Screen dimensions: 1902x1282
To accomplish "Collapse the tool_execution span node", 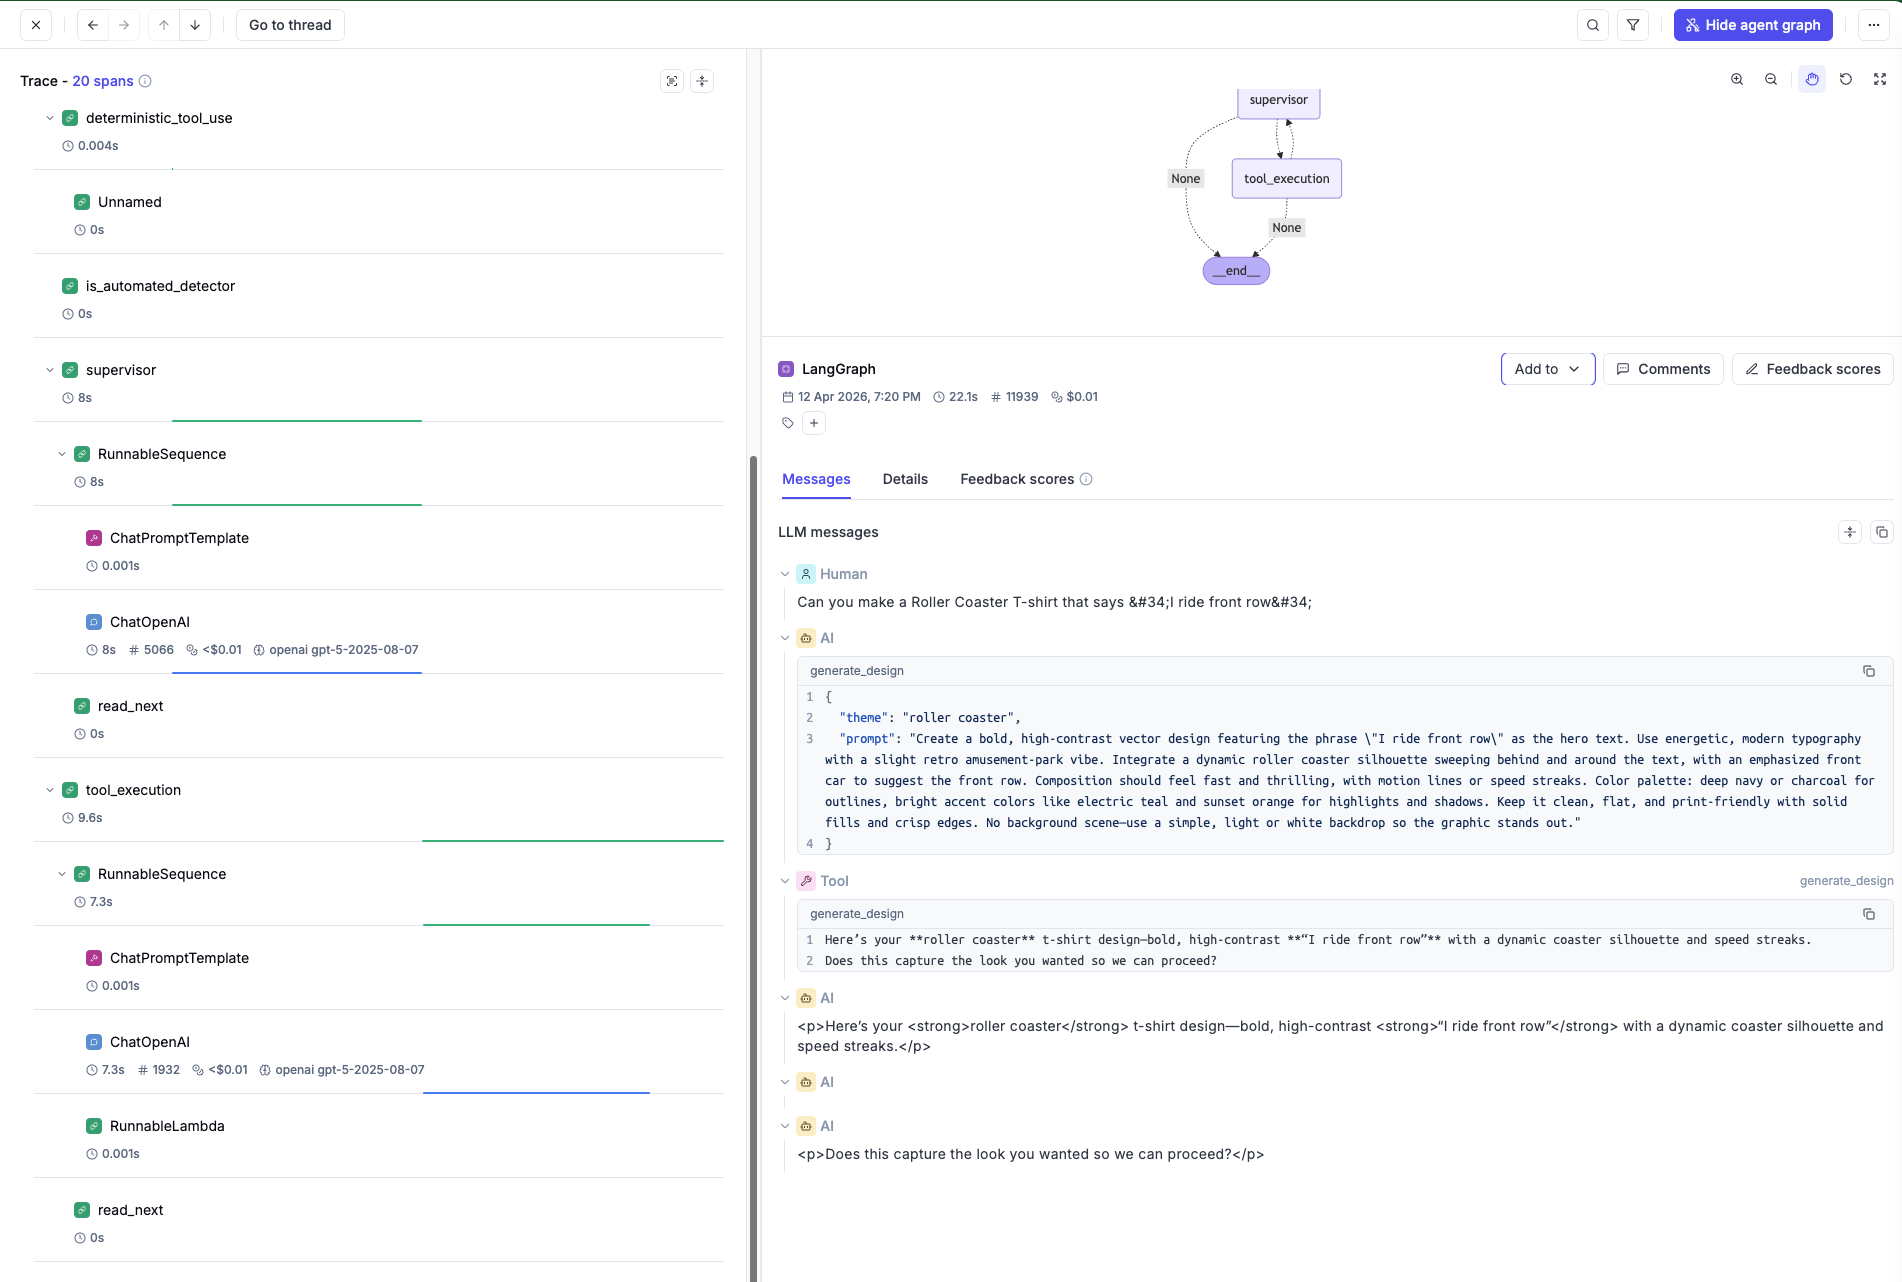I will click(50, 790).
